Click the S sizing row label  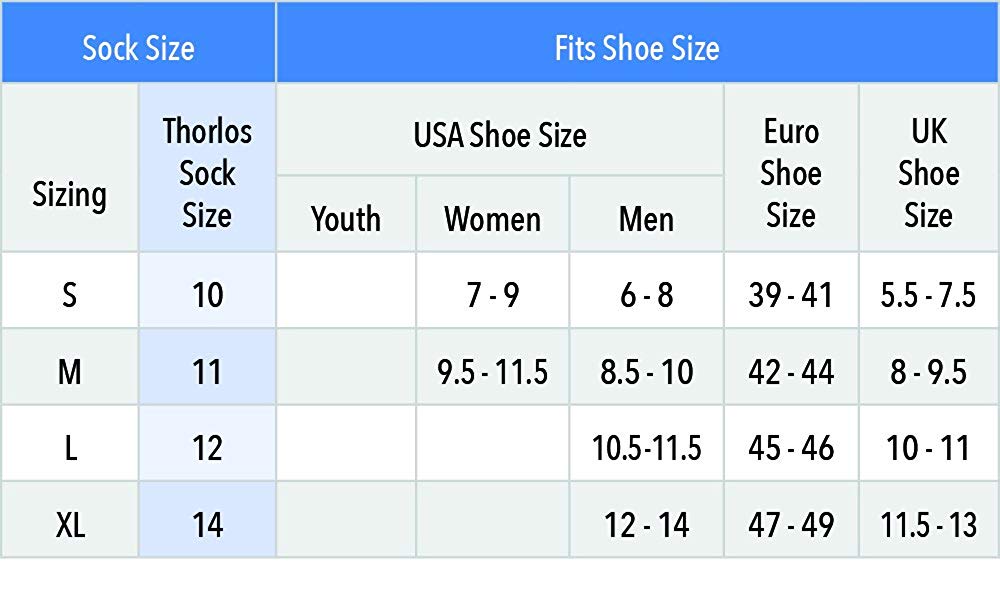coord(70,290)
